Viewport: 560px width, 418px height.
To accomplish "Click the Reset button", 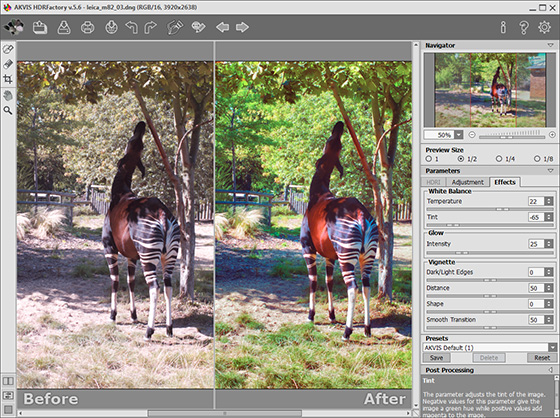I will 542,358.
